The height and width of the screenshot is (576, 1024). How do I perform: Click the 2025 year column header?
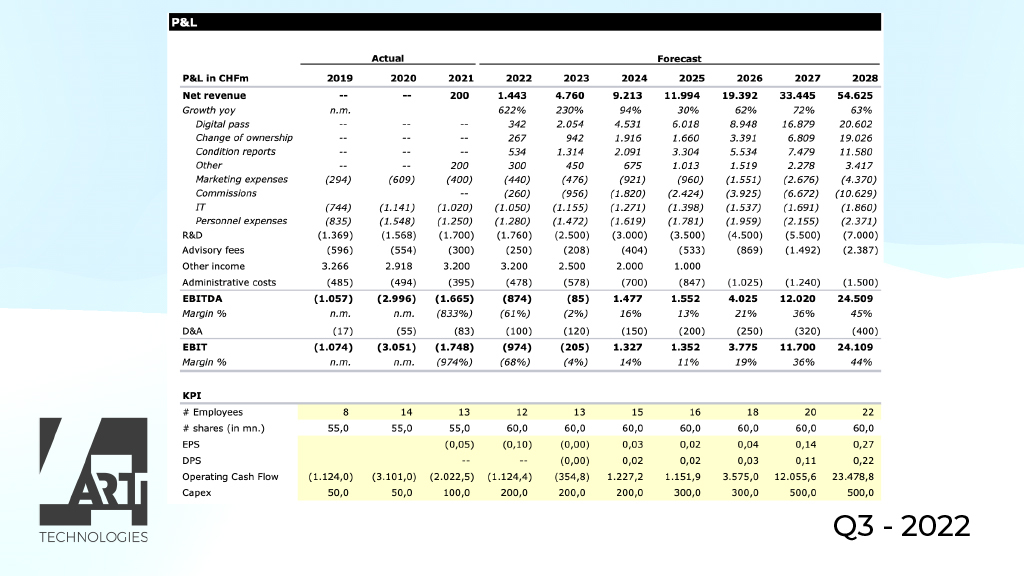[692, 78]
